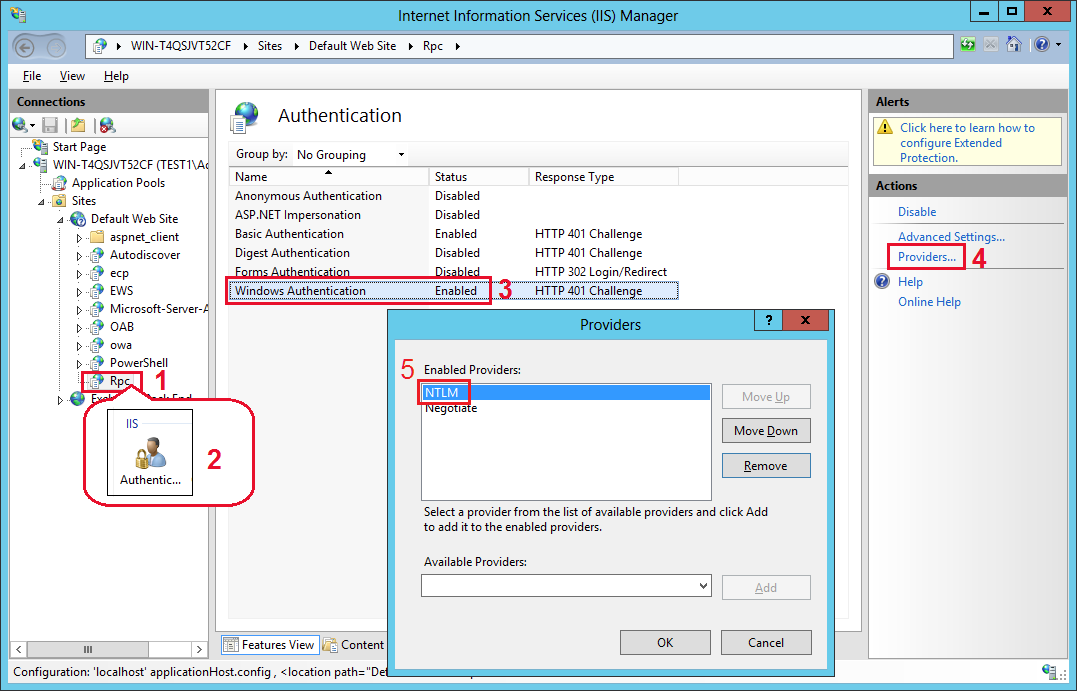Click the Authentication feature icon in callout

(x=150, y=452)
